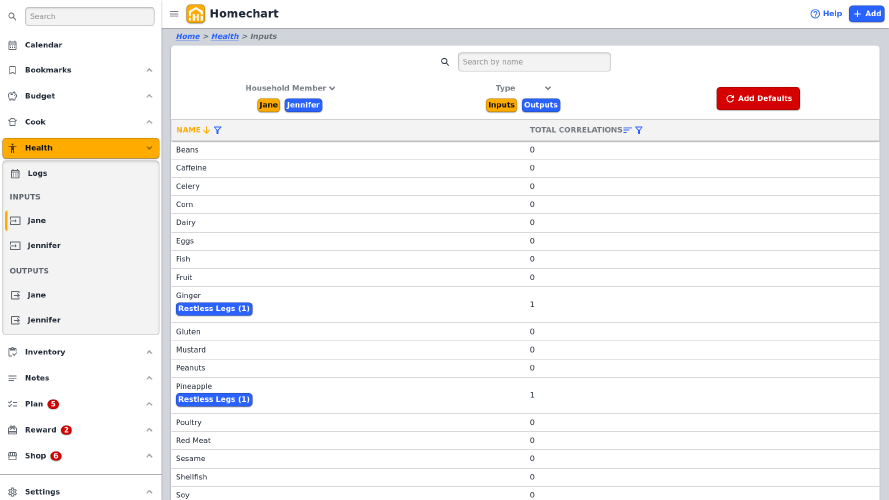Follow the Health breadcrumb link
The height and width of the screenshot is (500, 889).
pos(224,36)
